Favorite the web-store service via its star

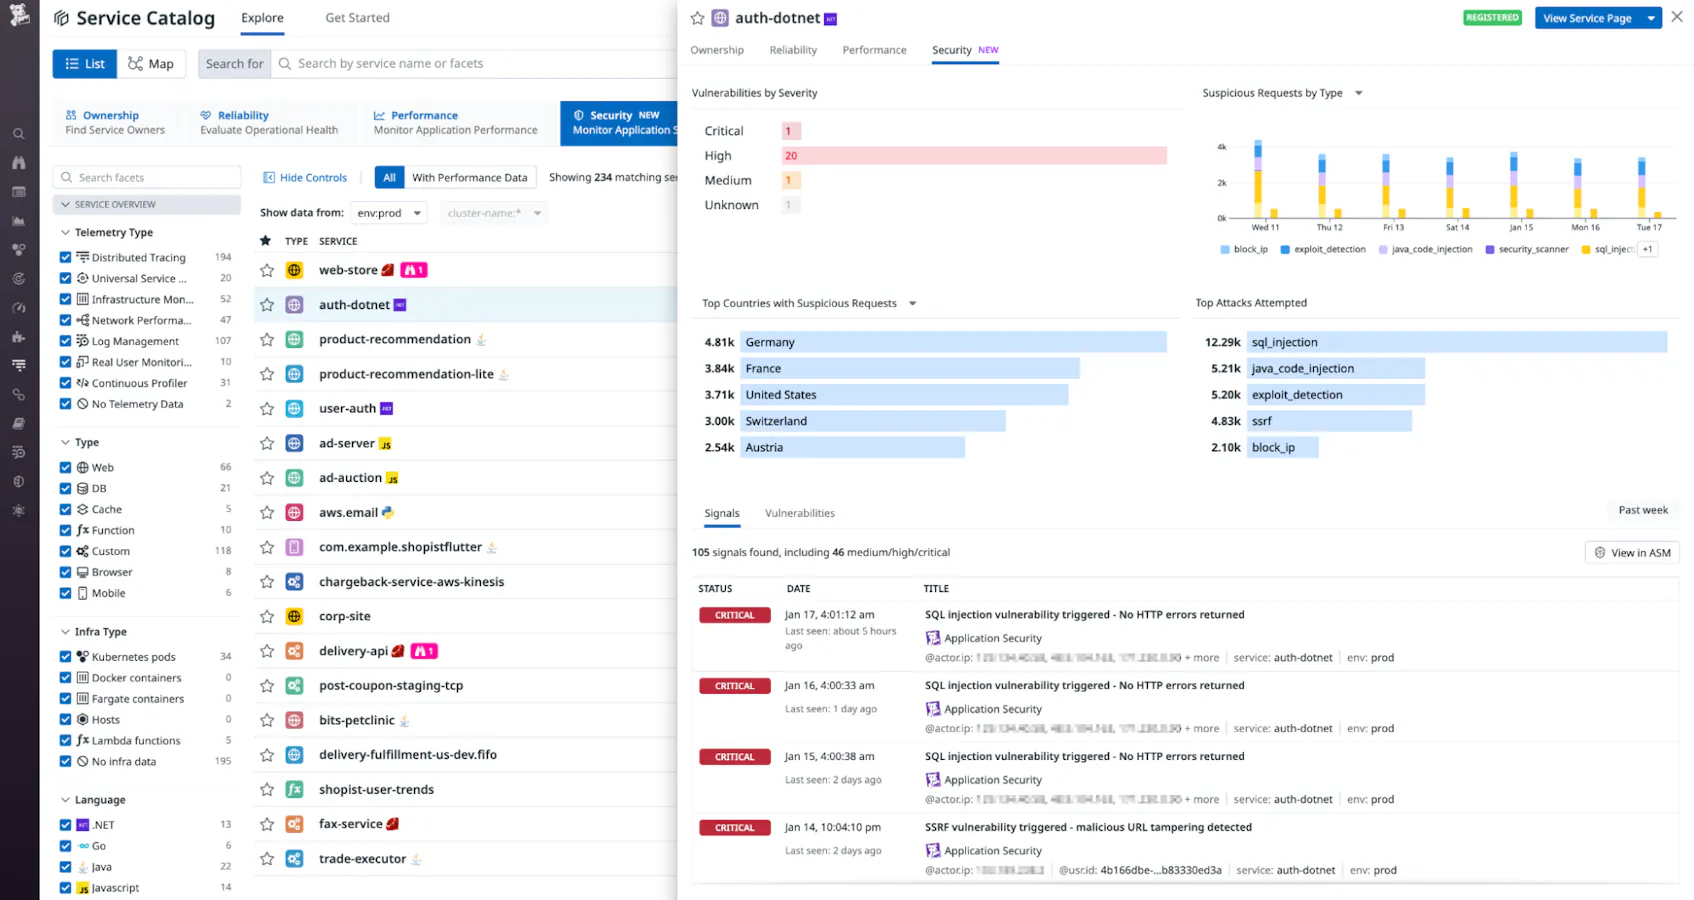(x=266, y=269)
